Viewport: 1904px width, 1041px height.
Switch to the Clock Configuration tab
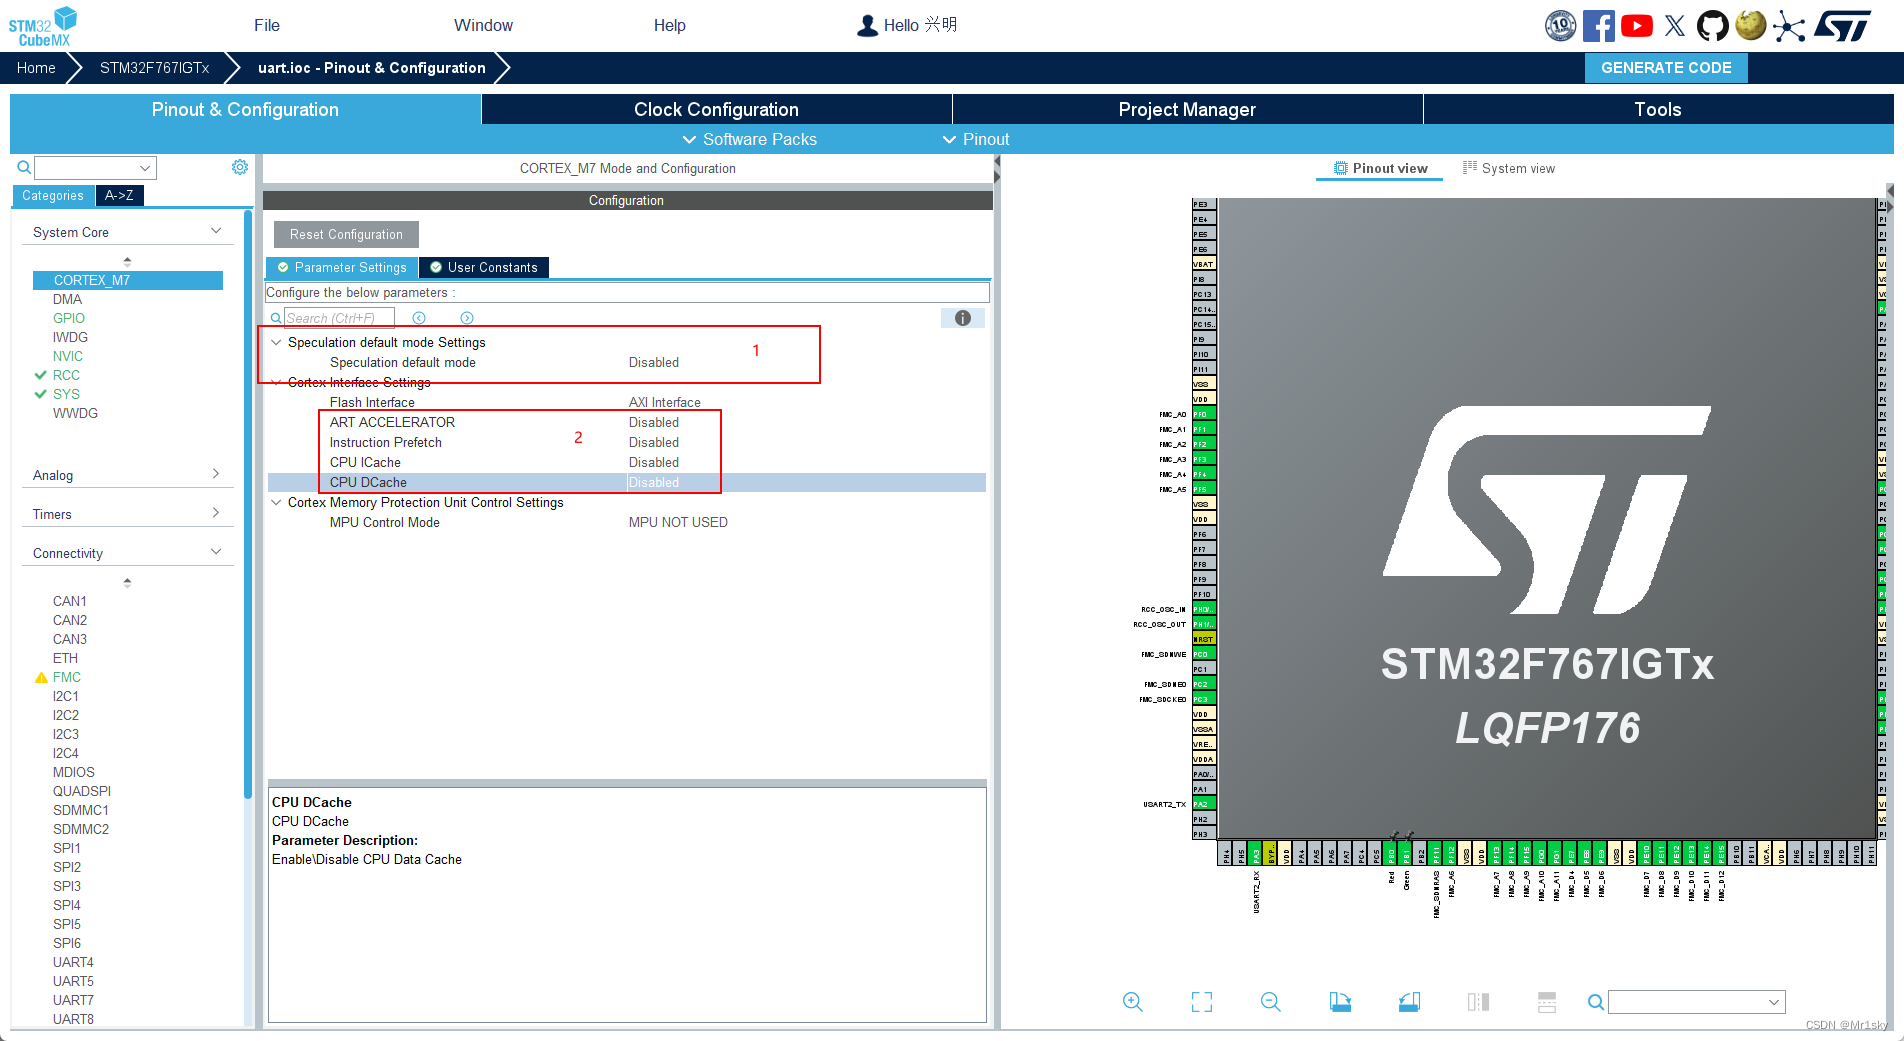point(716,109)
